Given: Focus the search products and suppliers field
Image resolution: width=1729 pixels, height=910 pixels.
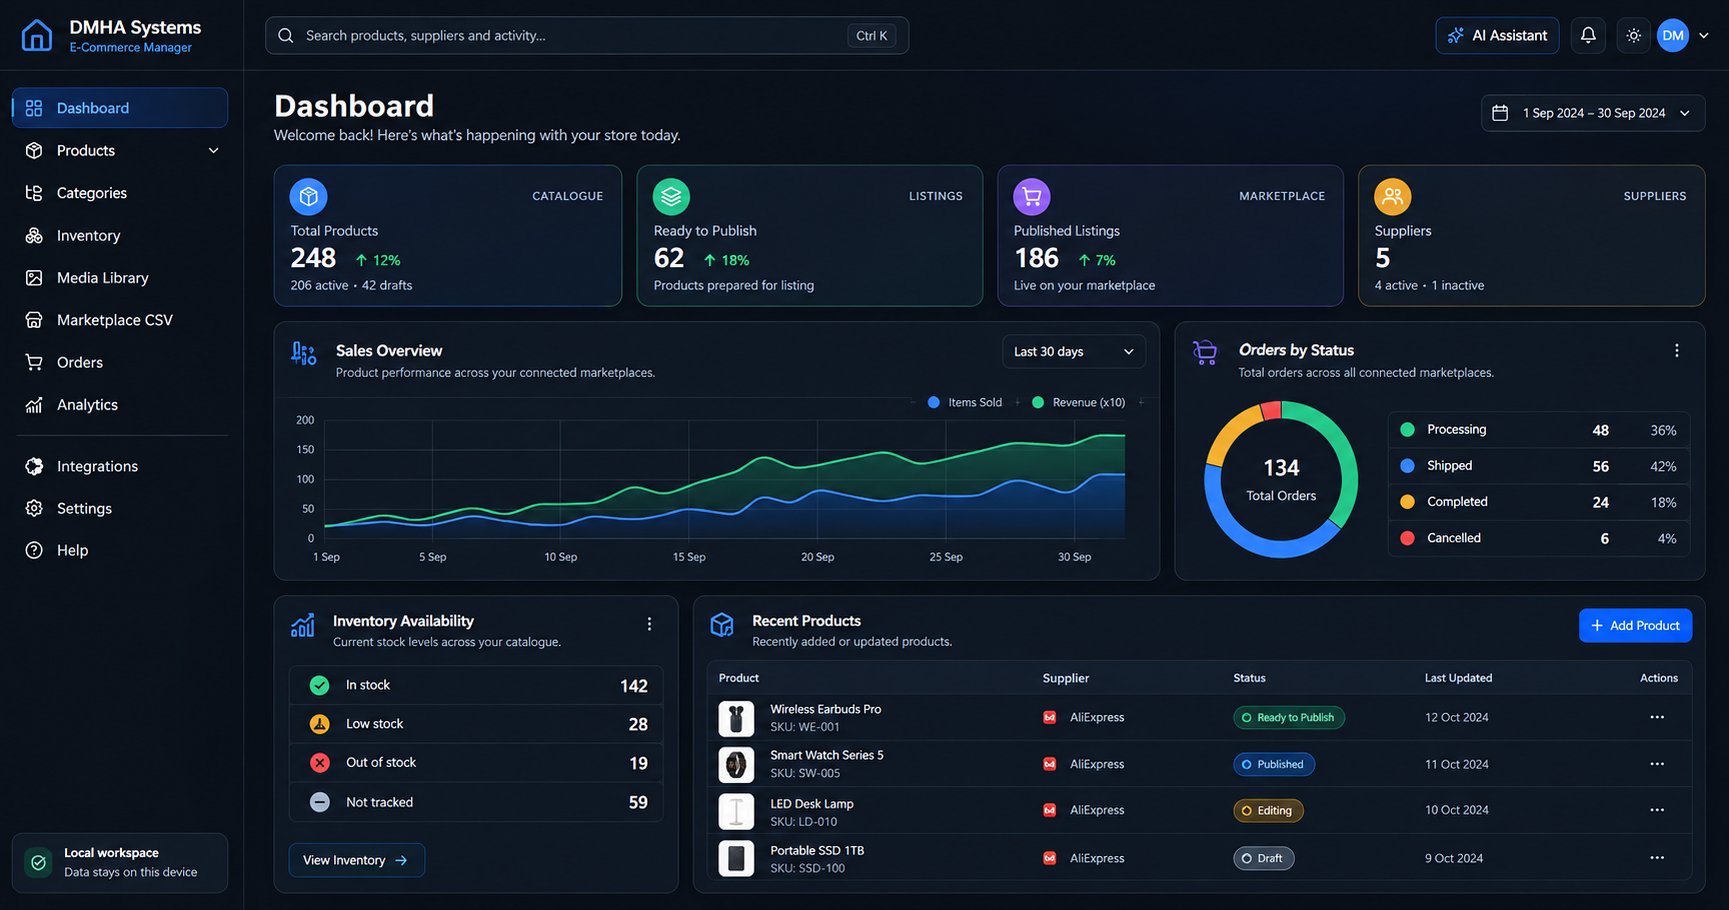Looking at the screenshot, I should tap(587, 35).
